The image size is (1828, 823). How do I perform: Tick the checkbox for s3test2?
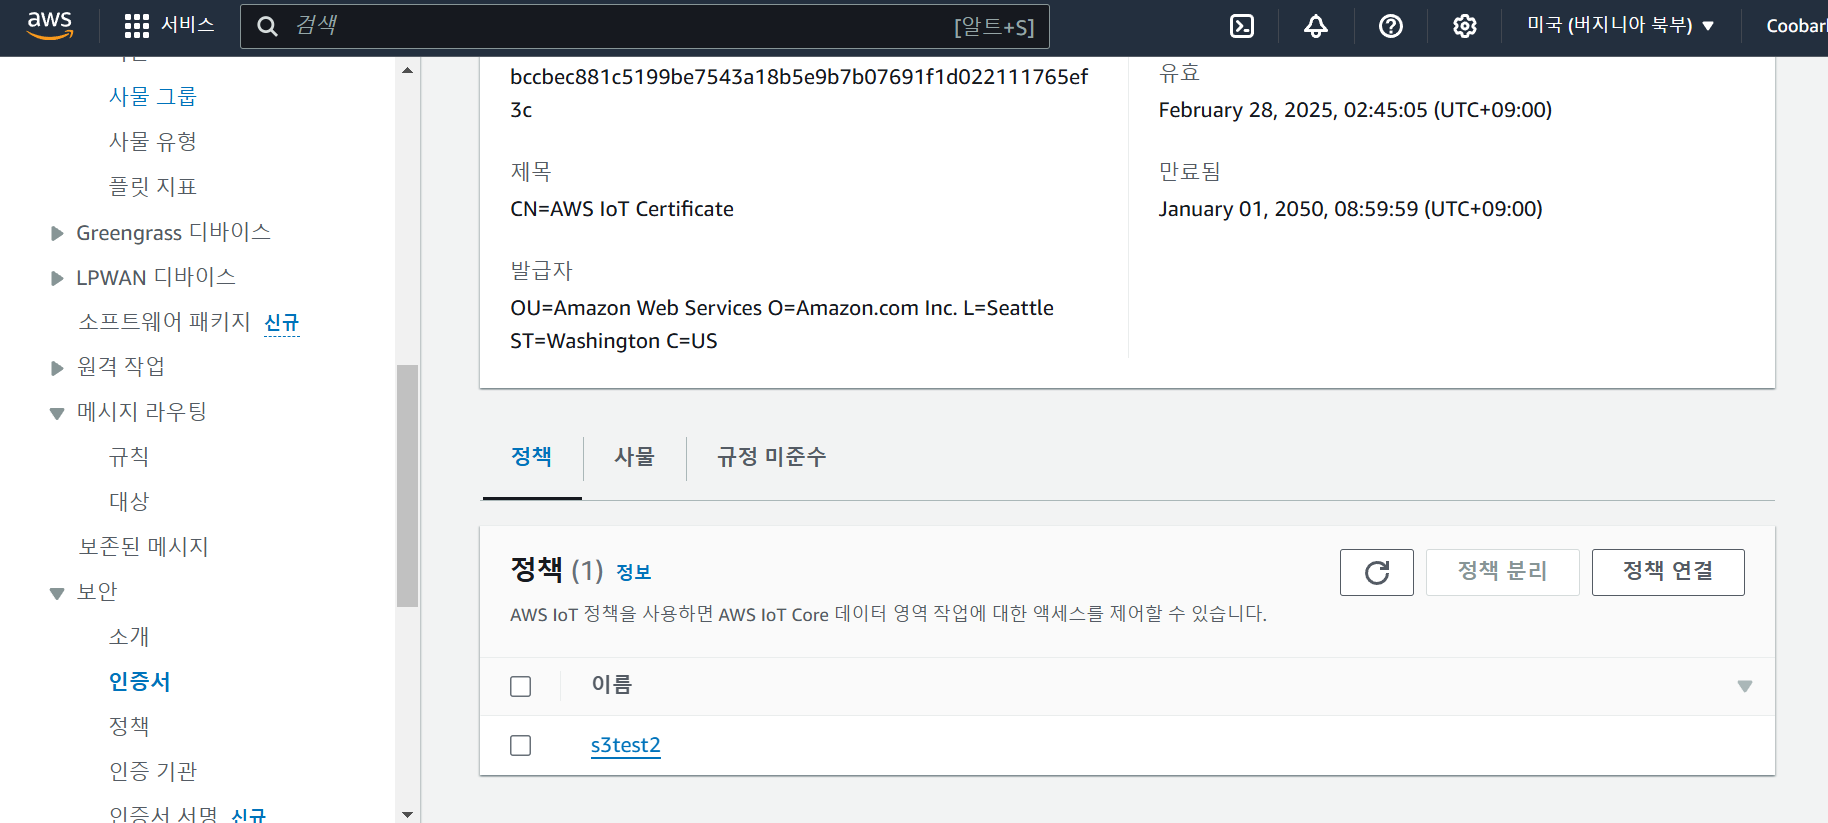tap(521, 745)
